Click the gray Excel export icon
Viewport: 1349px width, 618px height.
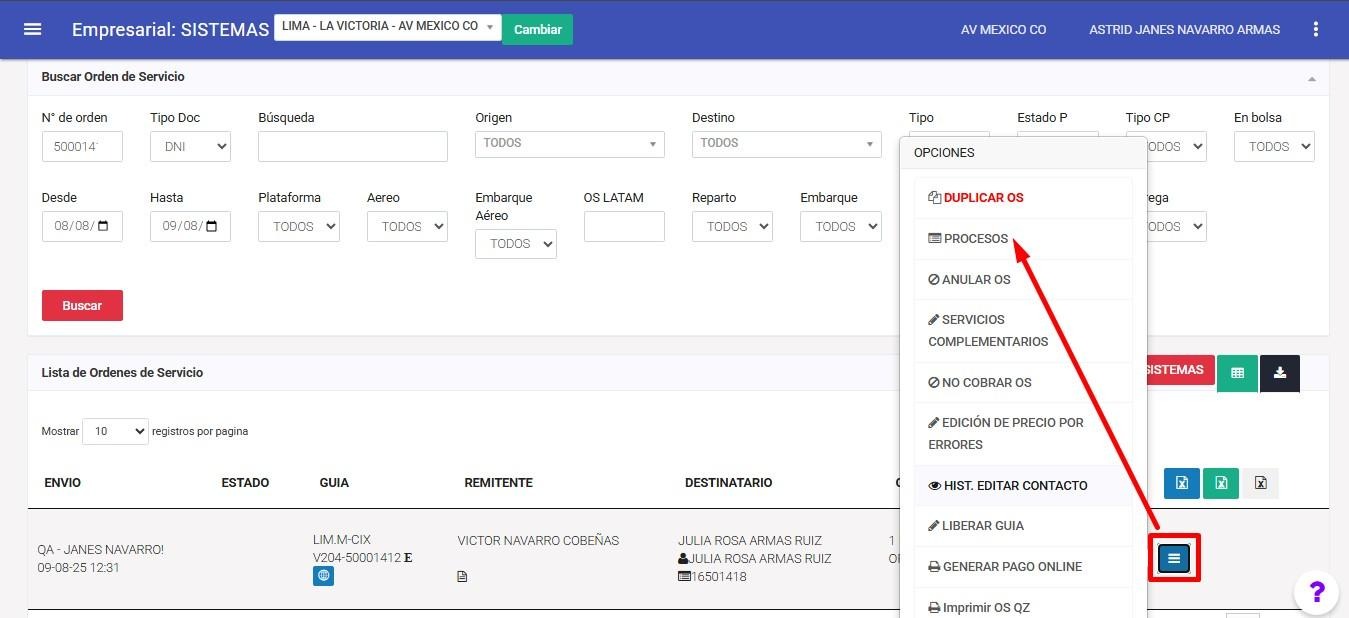1260,483
